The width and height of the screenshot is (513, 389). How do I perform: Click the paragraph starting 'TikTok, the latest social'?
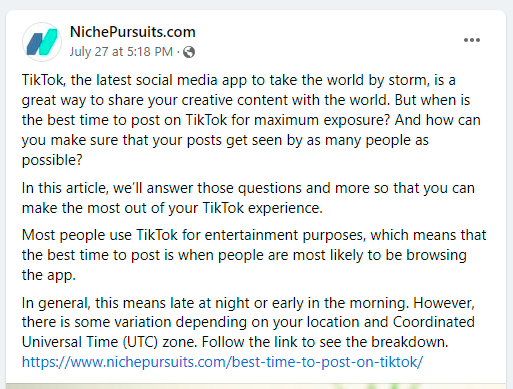(251, 120)
